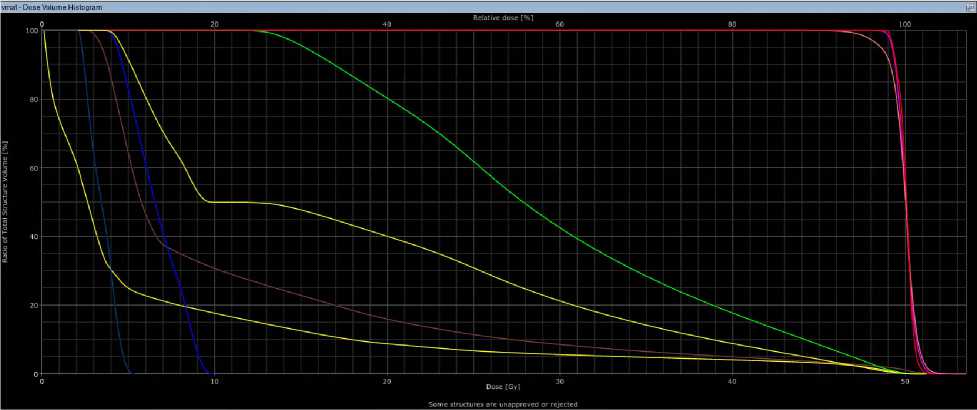Click the 10 tick on the Dose [Gy] axis
Viewport: 977px width, 410px height.
coord(214,380)
